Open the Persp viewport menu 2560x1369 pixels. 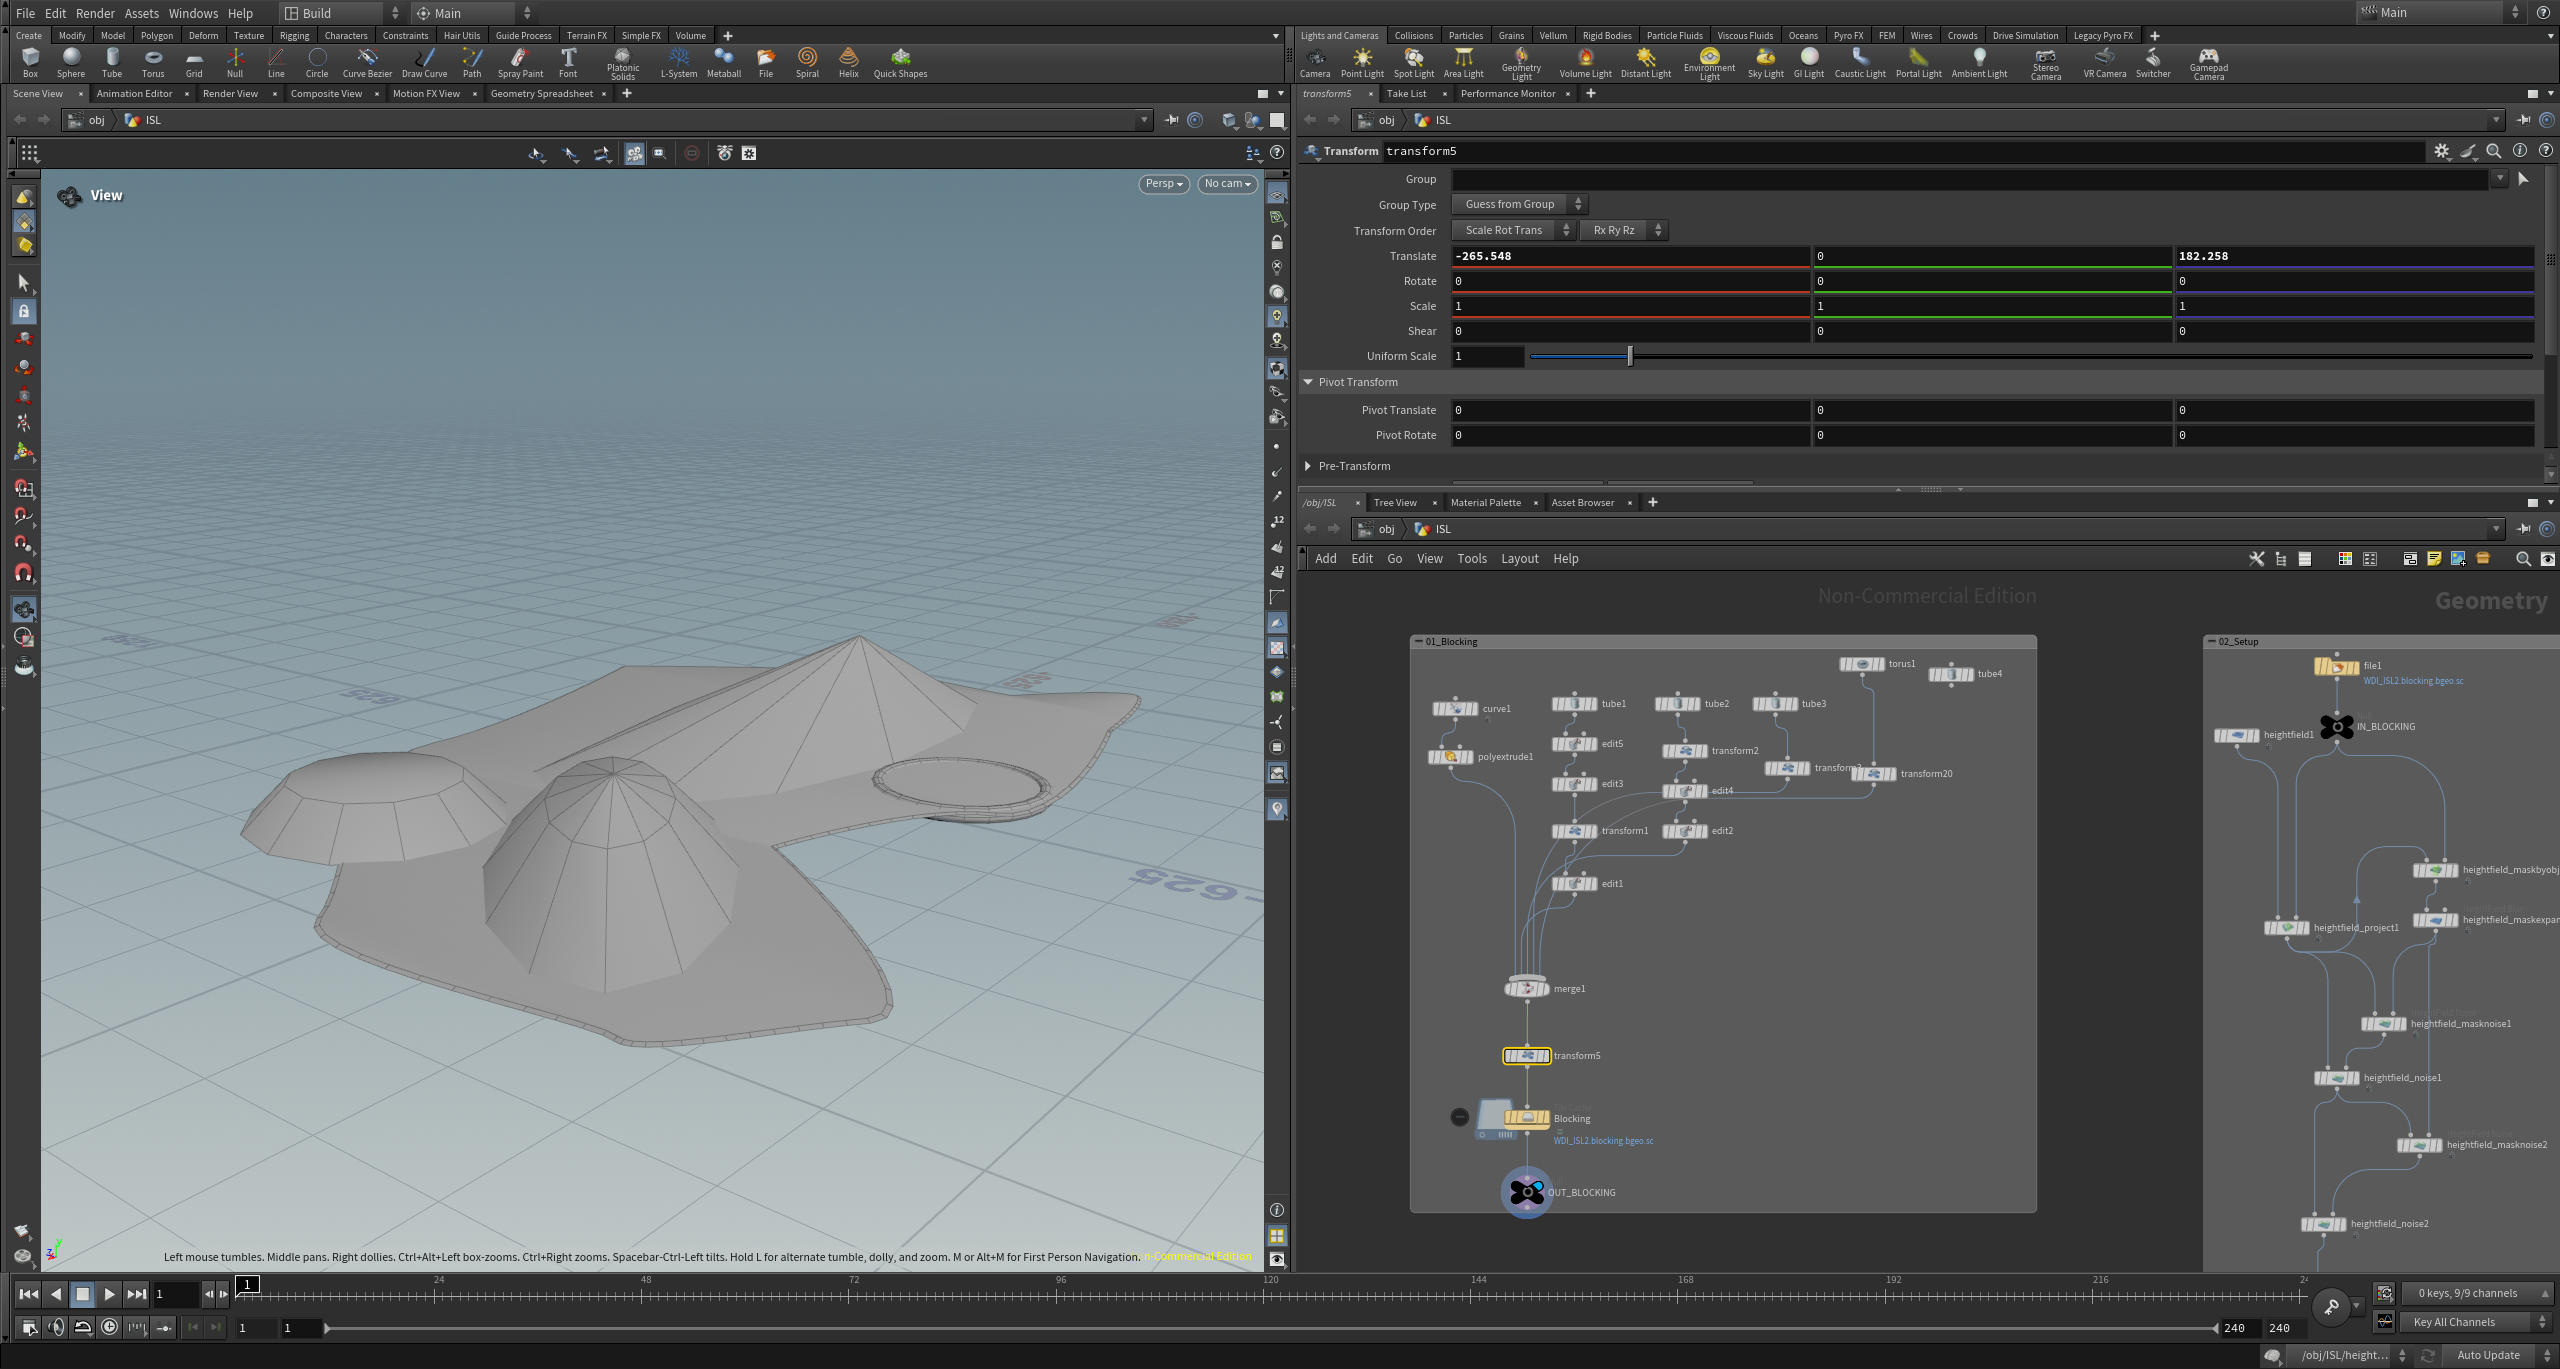point(1164,184)
